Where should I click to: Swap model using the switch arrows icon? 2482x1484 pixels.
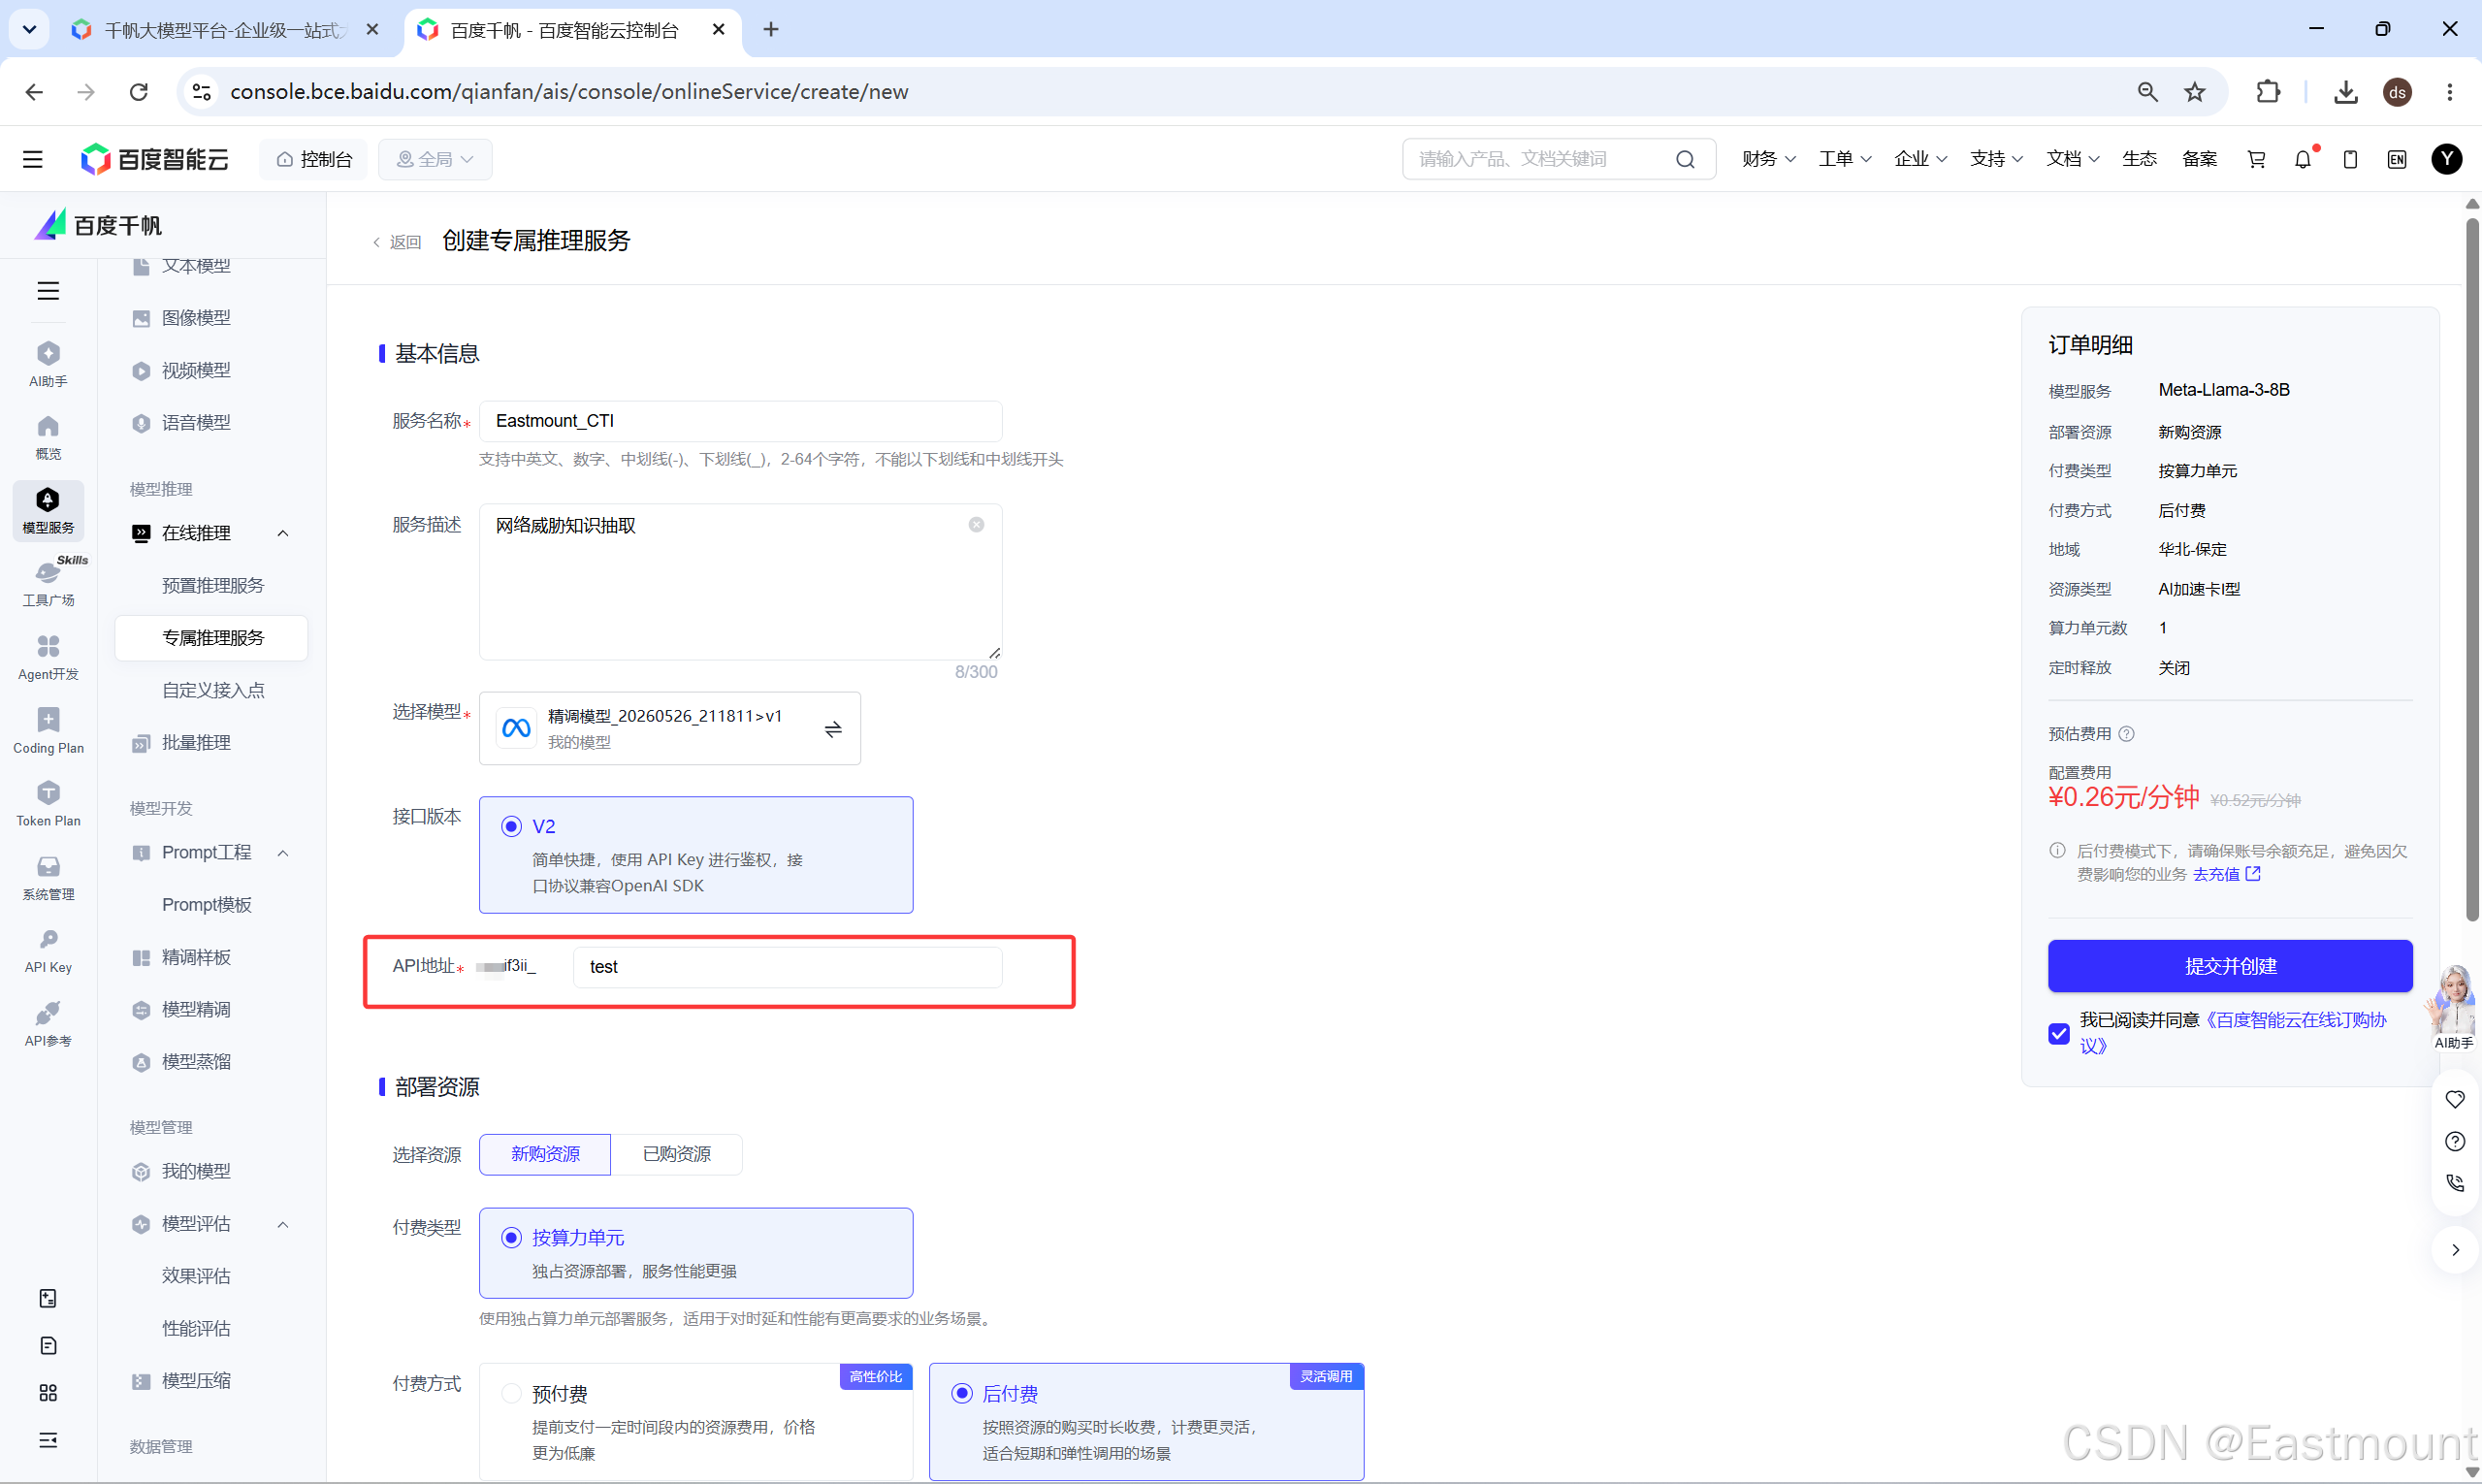point(833,729)
